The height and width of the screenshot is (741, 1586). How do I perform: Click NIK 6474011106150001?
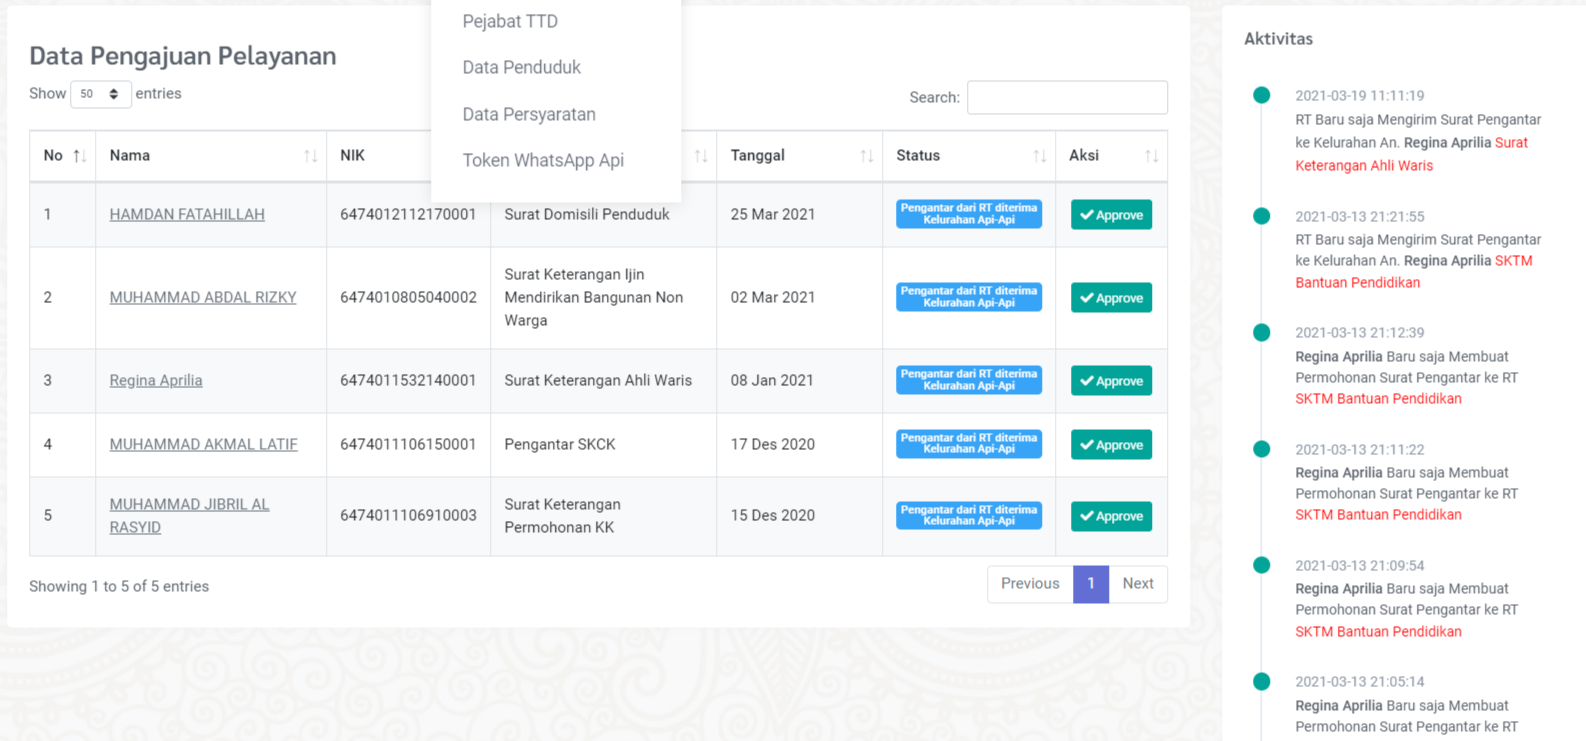(408, 444)
